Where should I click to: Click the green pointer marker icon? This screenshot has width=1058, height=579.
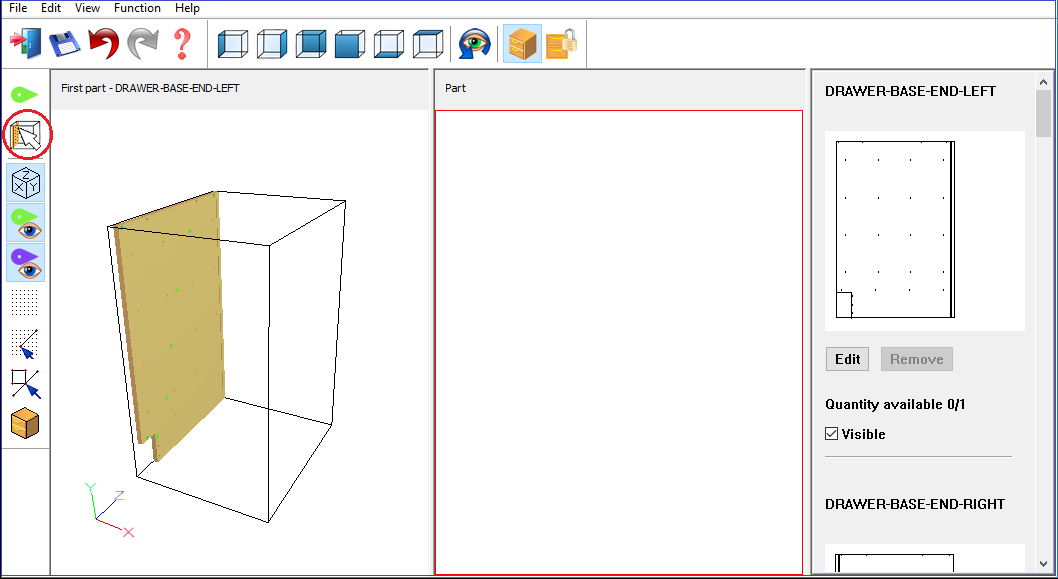pos(25,94)
